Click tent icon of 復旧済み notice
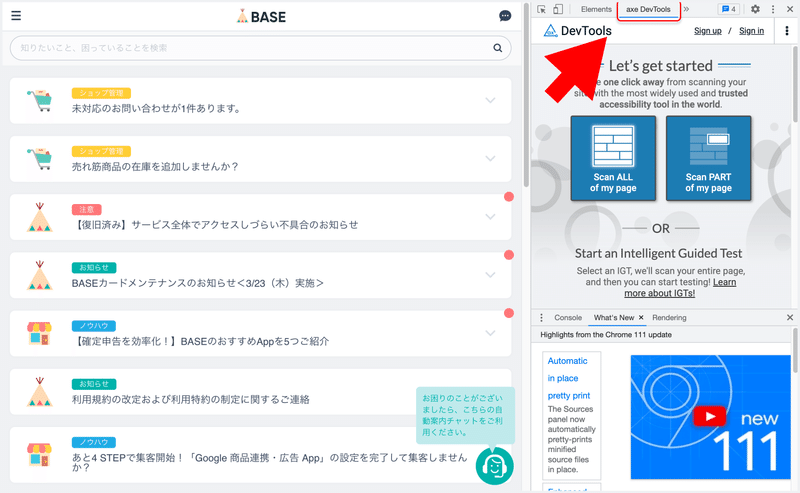800x493 pixels. (39, 217)
